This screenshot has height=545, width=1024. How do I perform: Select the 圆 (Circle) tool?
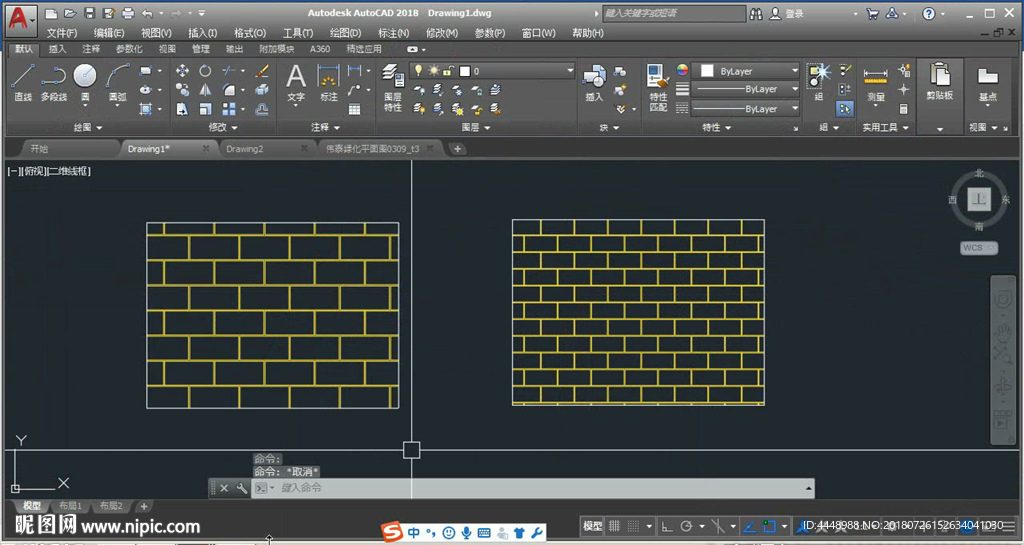(x=85, y=83)
